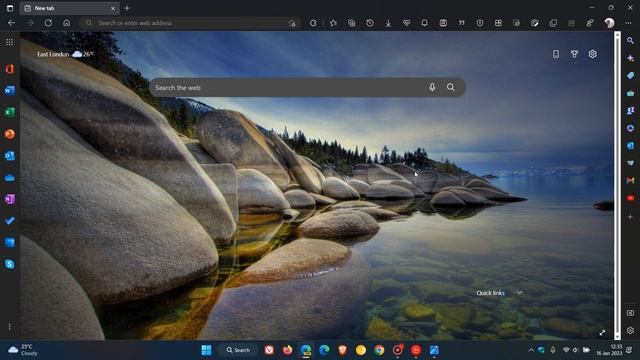The height and width of the screenshot is (360, 640).
Task: Open OneDrive in left sidebar
Action: (10, 178)
